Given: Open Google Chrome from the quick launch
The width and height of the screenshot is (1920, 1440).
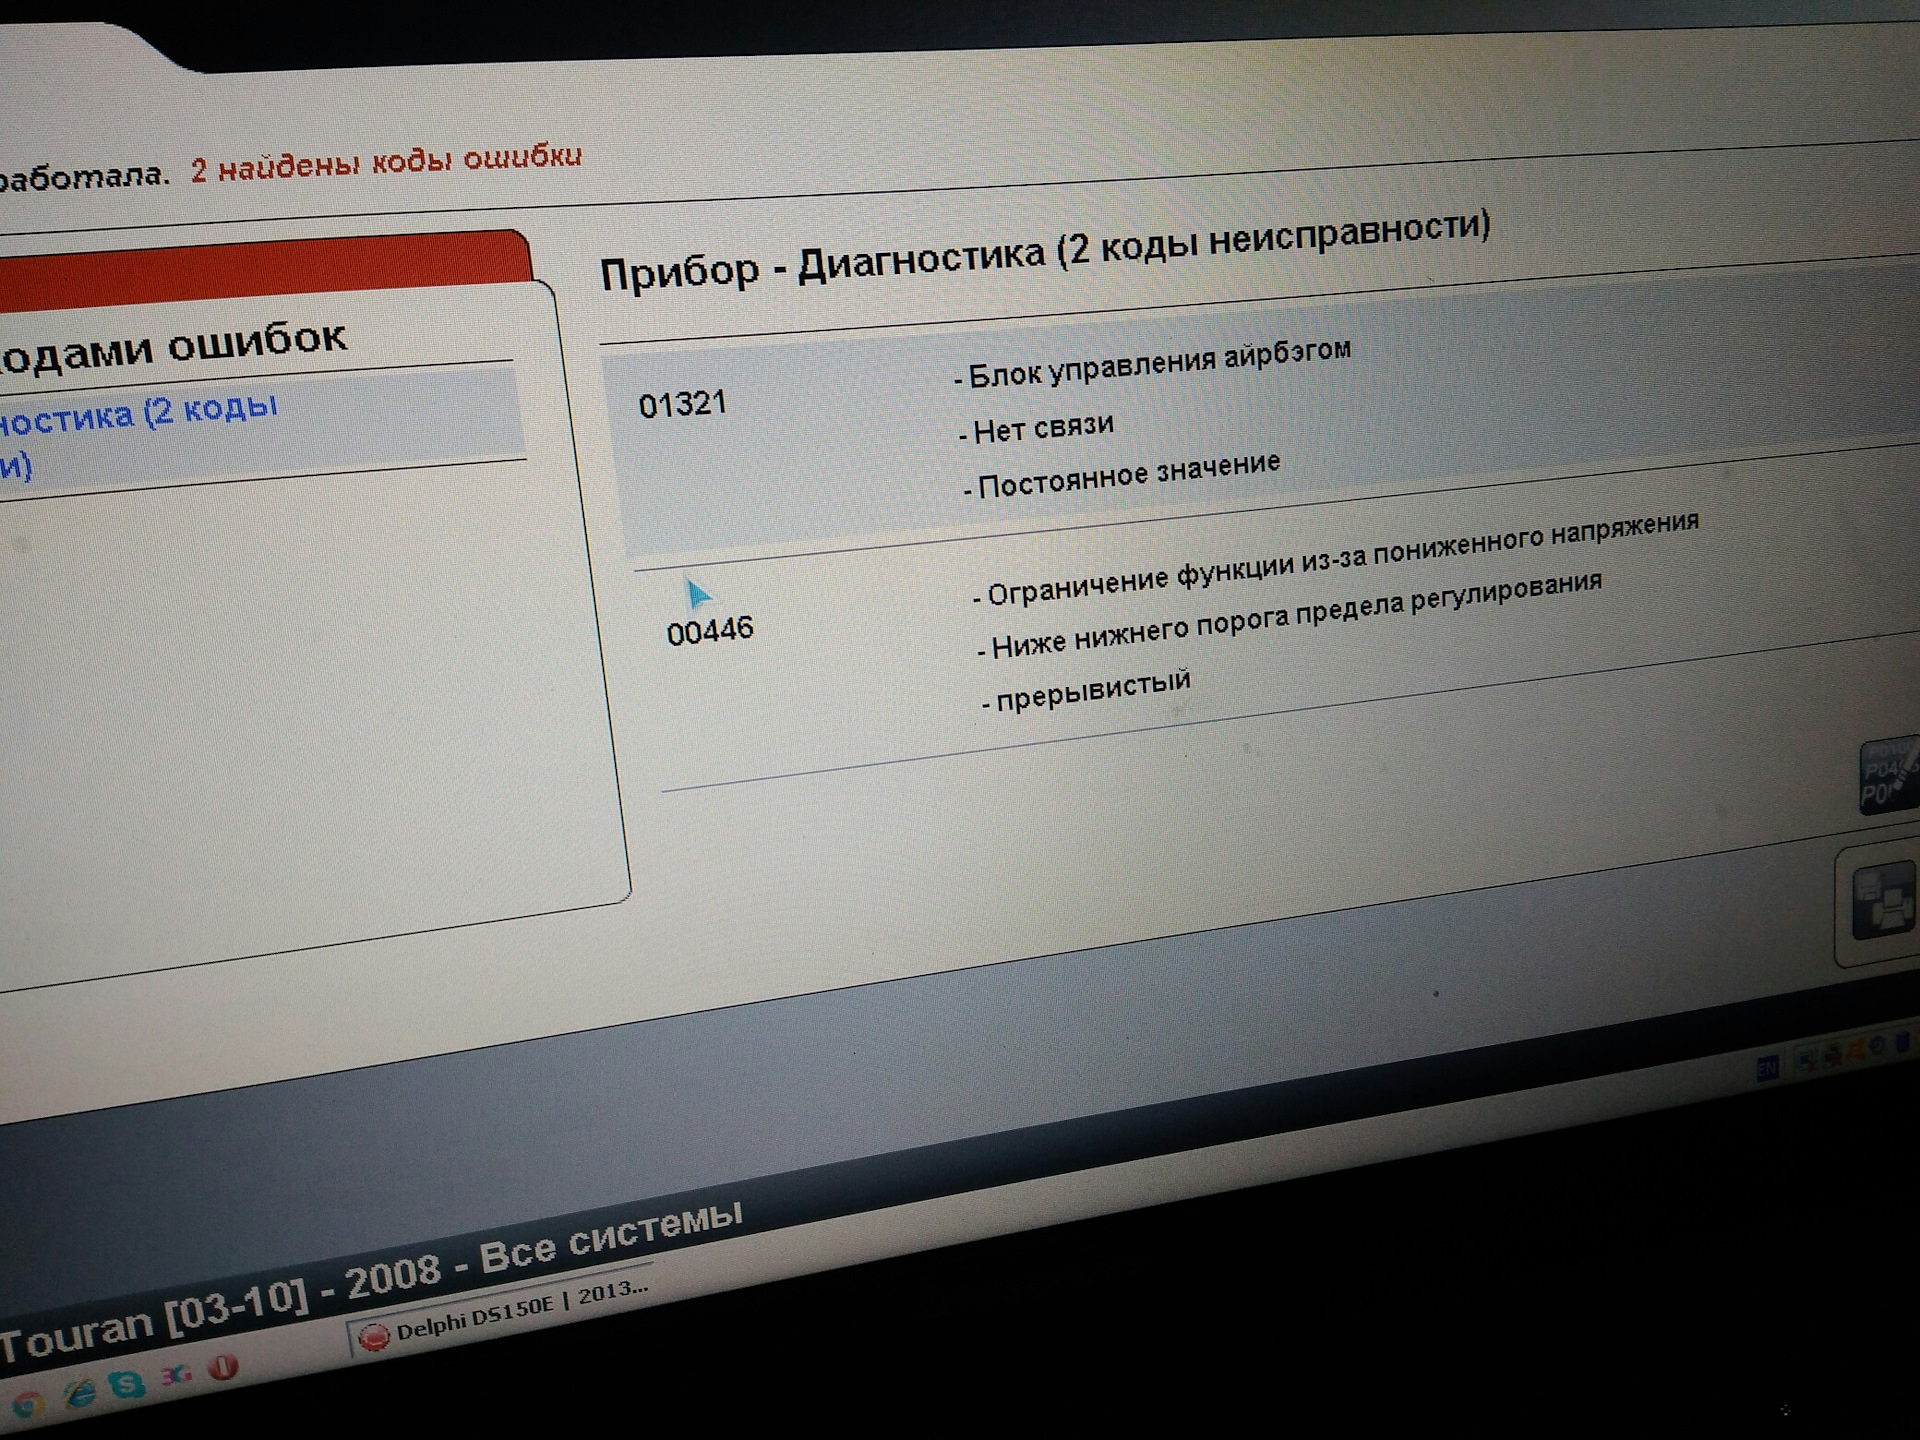Looking at the screenshot, I should pyautogui.click(x=27, y=1406).
